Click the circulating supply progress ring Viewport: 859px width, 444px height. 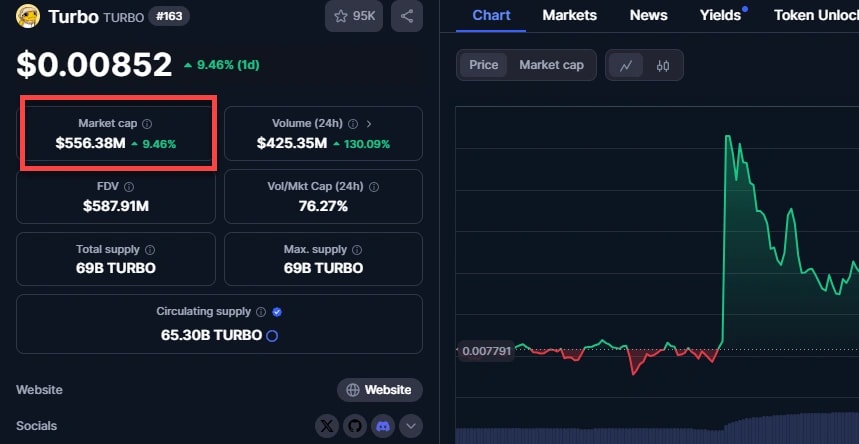(x=272, y=336)
